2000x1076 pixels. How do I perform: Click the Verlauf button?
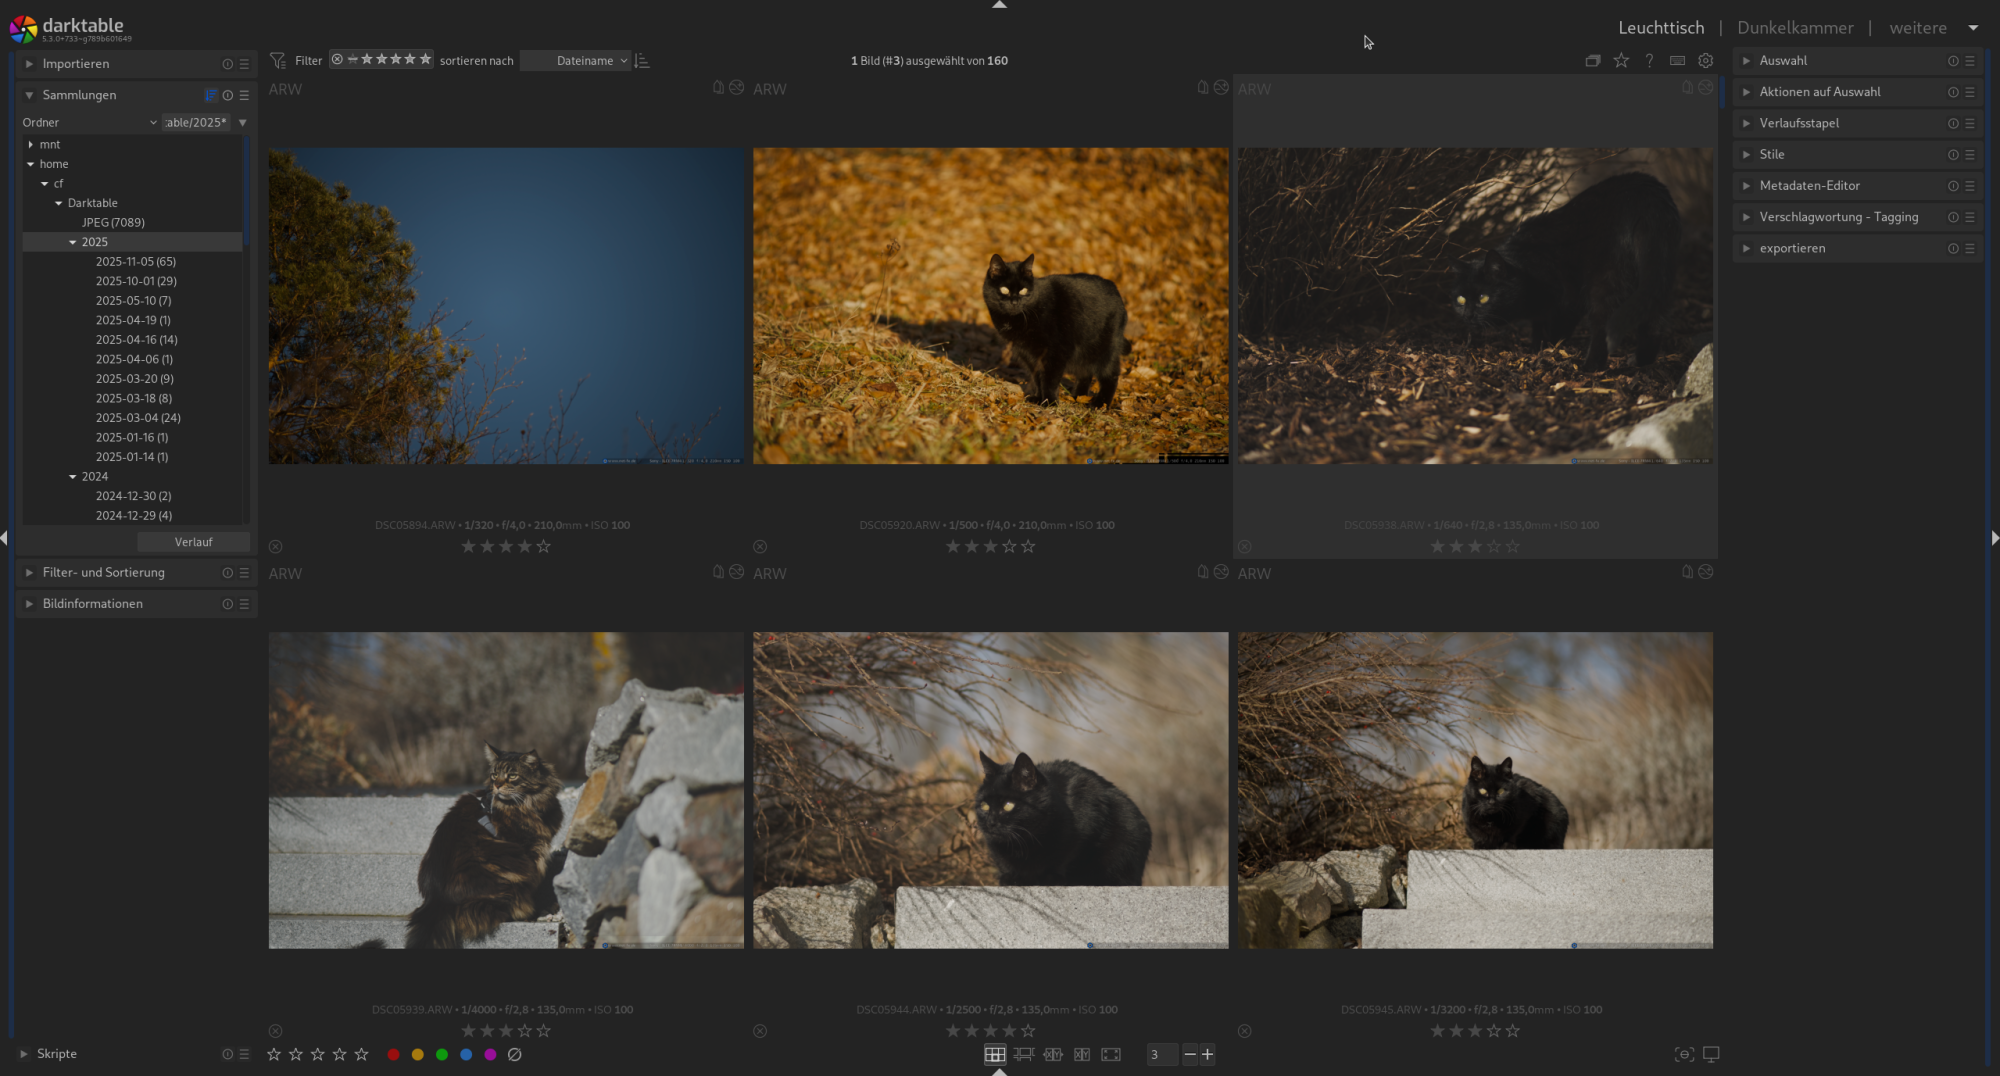[193, 542]
